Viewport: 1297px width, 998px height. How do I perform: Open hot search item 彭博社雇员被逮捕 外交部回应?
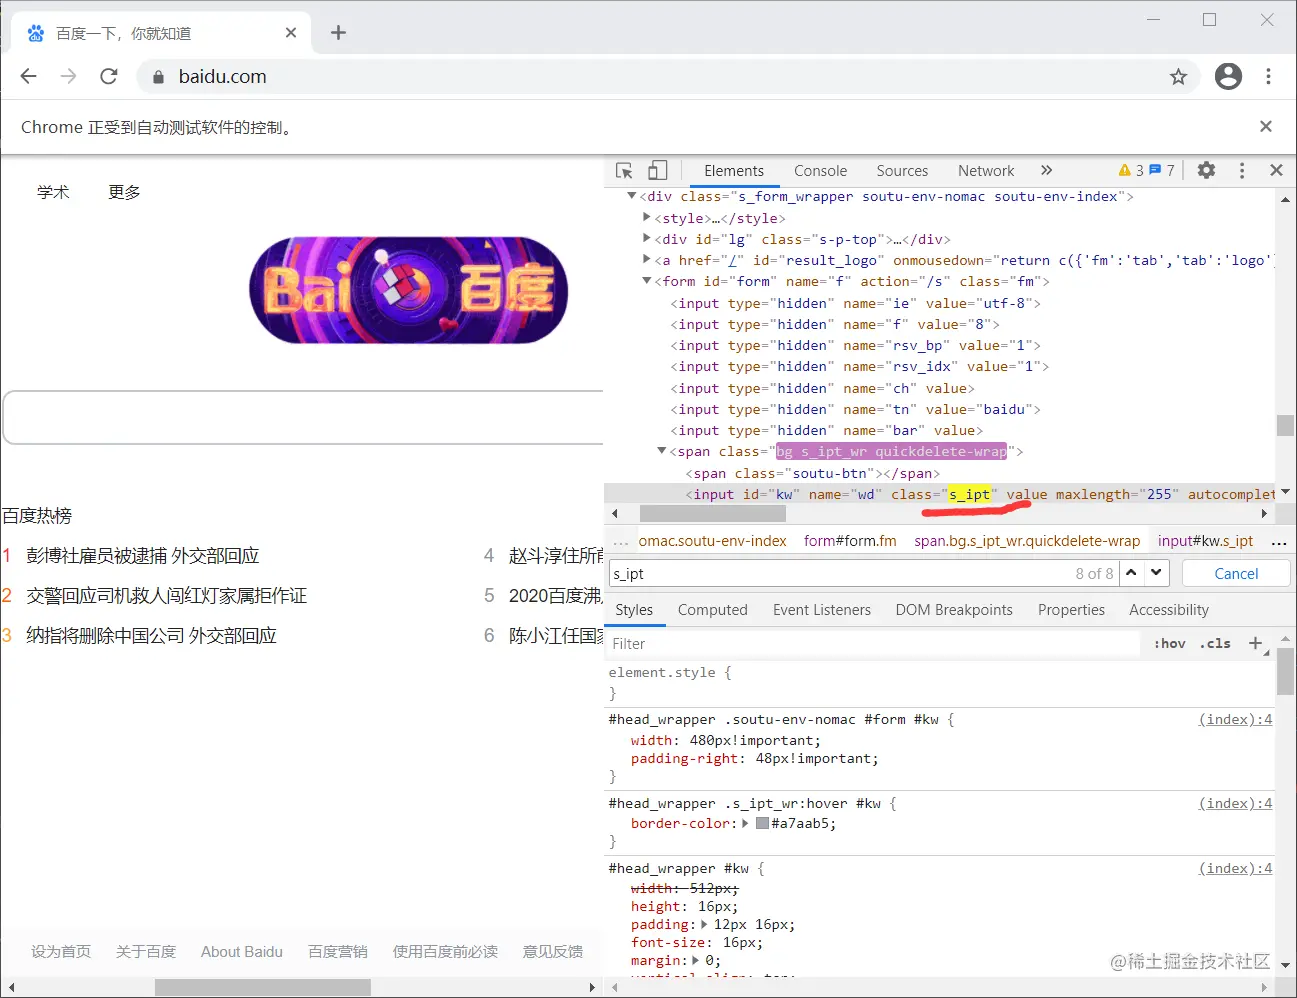click(142, 556)
